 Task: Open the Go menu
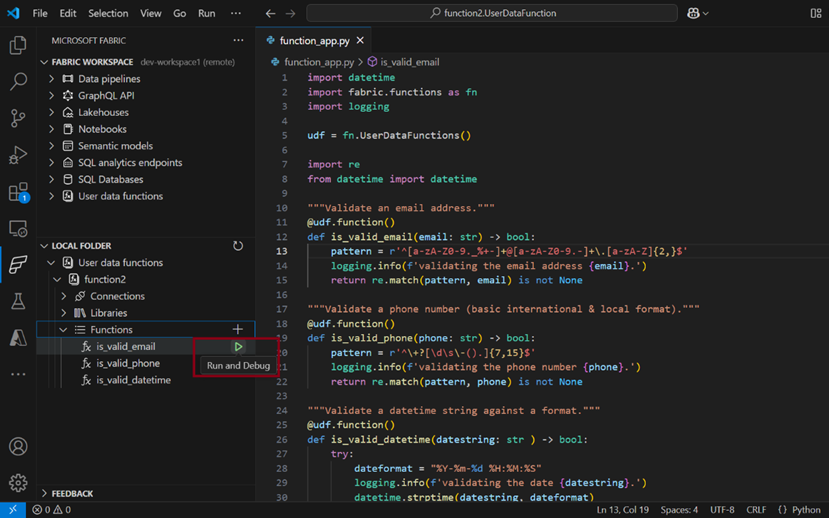pyautogui.click(x=180, y=13)
